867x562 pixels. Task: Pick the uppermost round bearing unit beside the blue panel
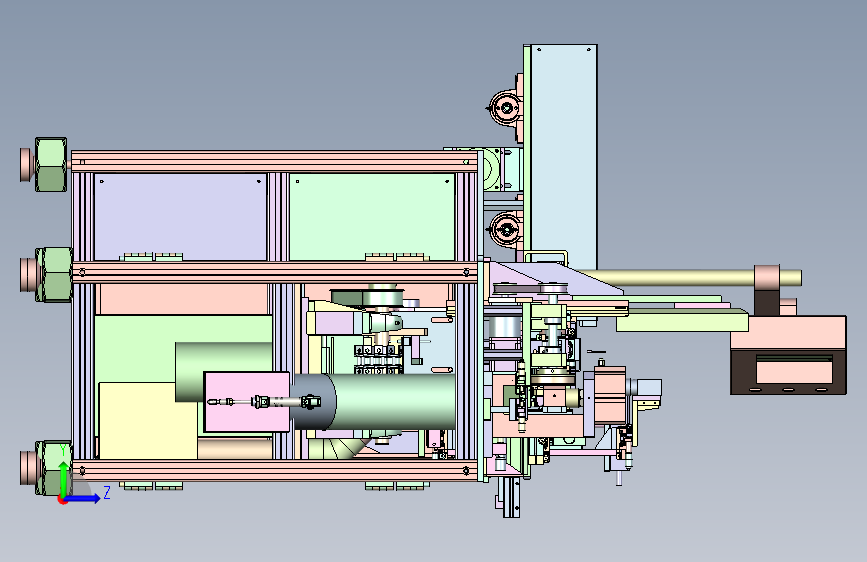pyautogui.click(x=506, y=107)
